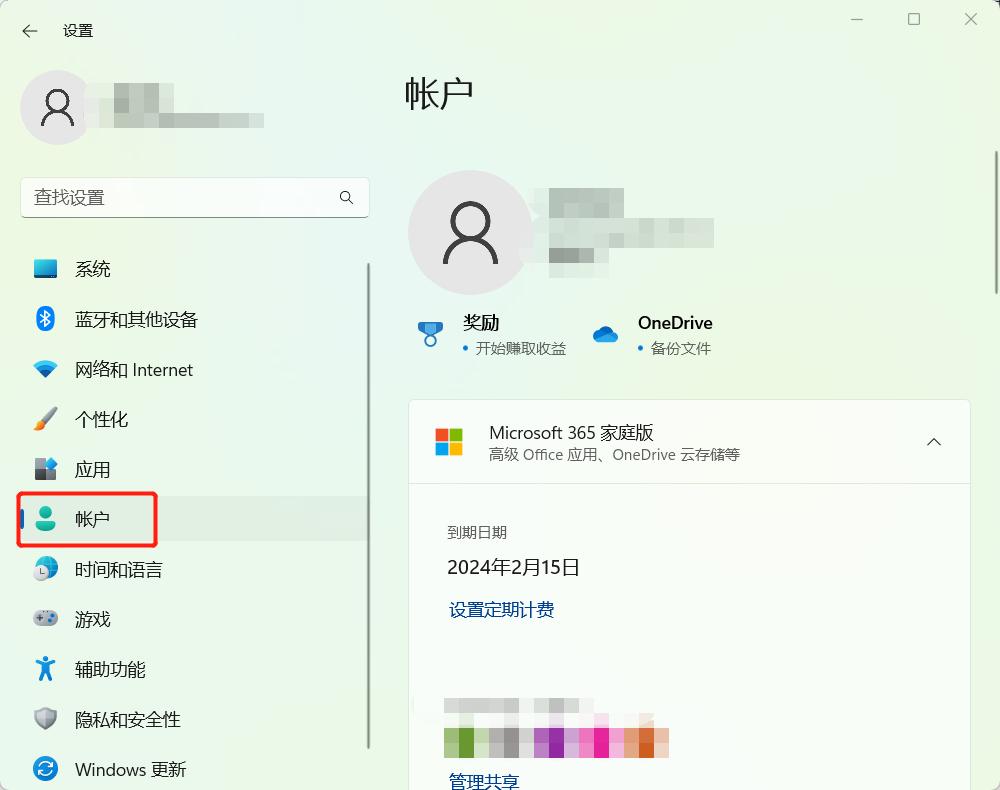Screen dimensions: 1000x790
Task: Select 网络和 Internet settings
Action: point(44,369)
